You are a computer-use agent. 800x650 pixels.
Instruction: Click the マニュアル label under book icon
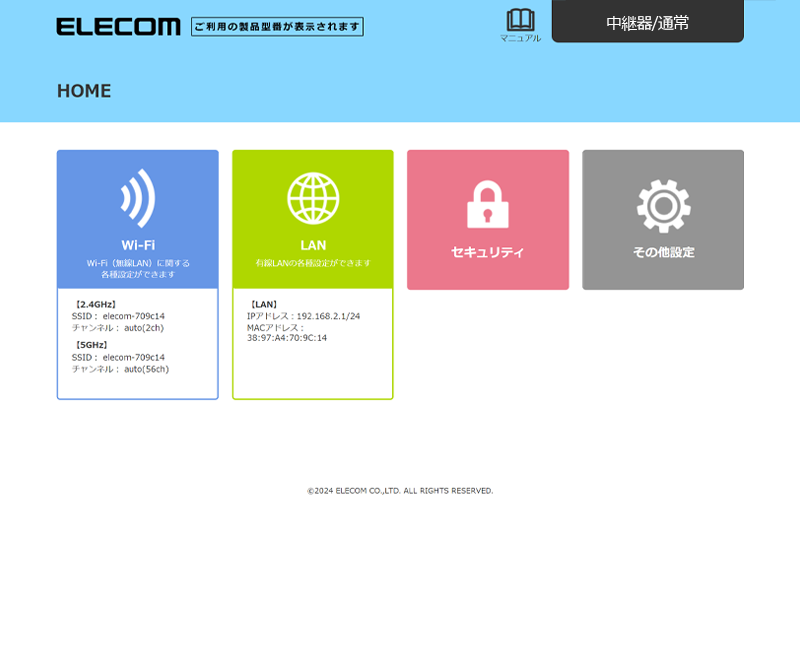pyautogui.click(x=520, y=38)
